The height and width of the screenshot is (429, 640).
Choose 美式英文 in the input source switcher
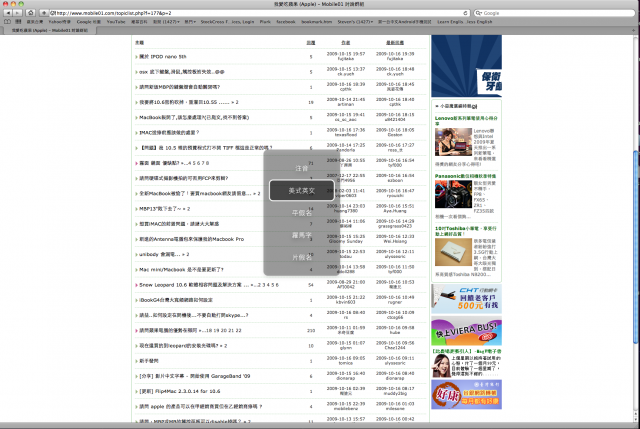pos(302,191)
